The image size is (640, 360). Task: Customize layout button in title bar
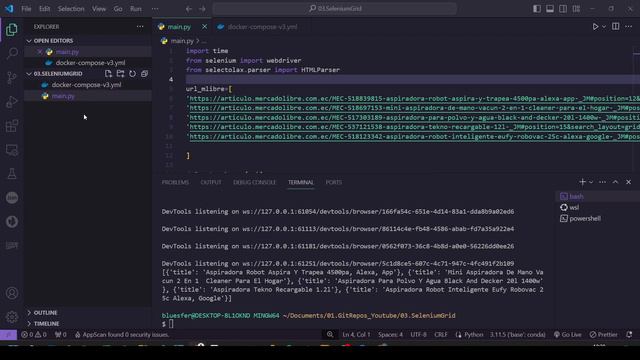click(x=576, y=9)
